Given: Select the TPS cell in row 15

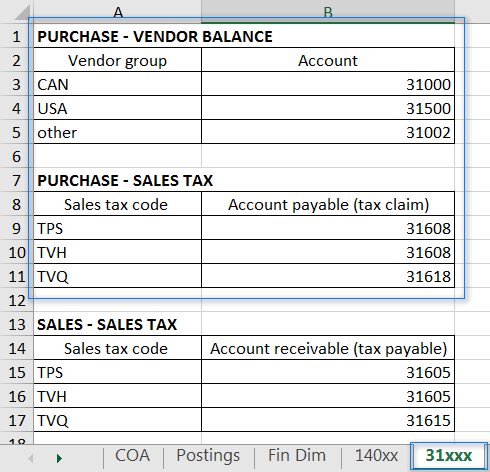Looking at the screenshot, I should [x=118, y=372].
